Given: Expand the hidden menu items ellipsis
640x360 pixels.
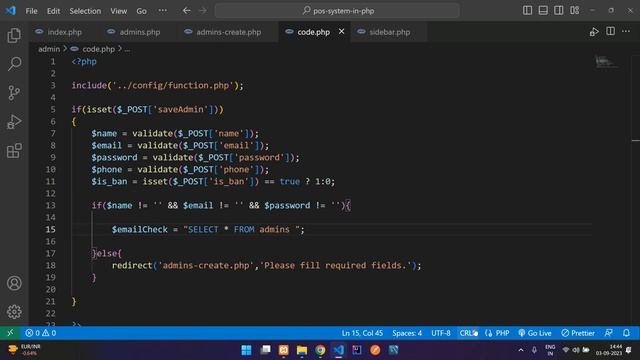Looking at the screenshot, I should pyautogui.click(x=162, y=11).
